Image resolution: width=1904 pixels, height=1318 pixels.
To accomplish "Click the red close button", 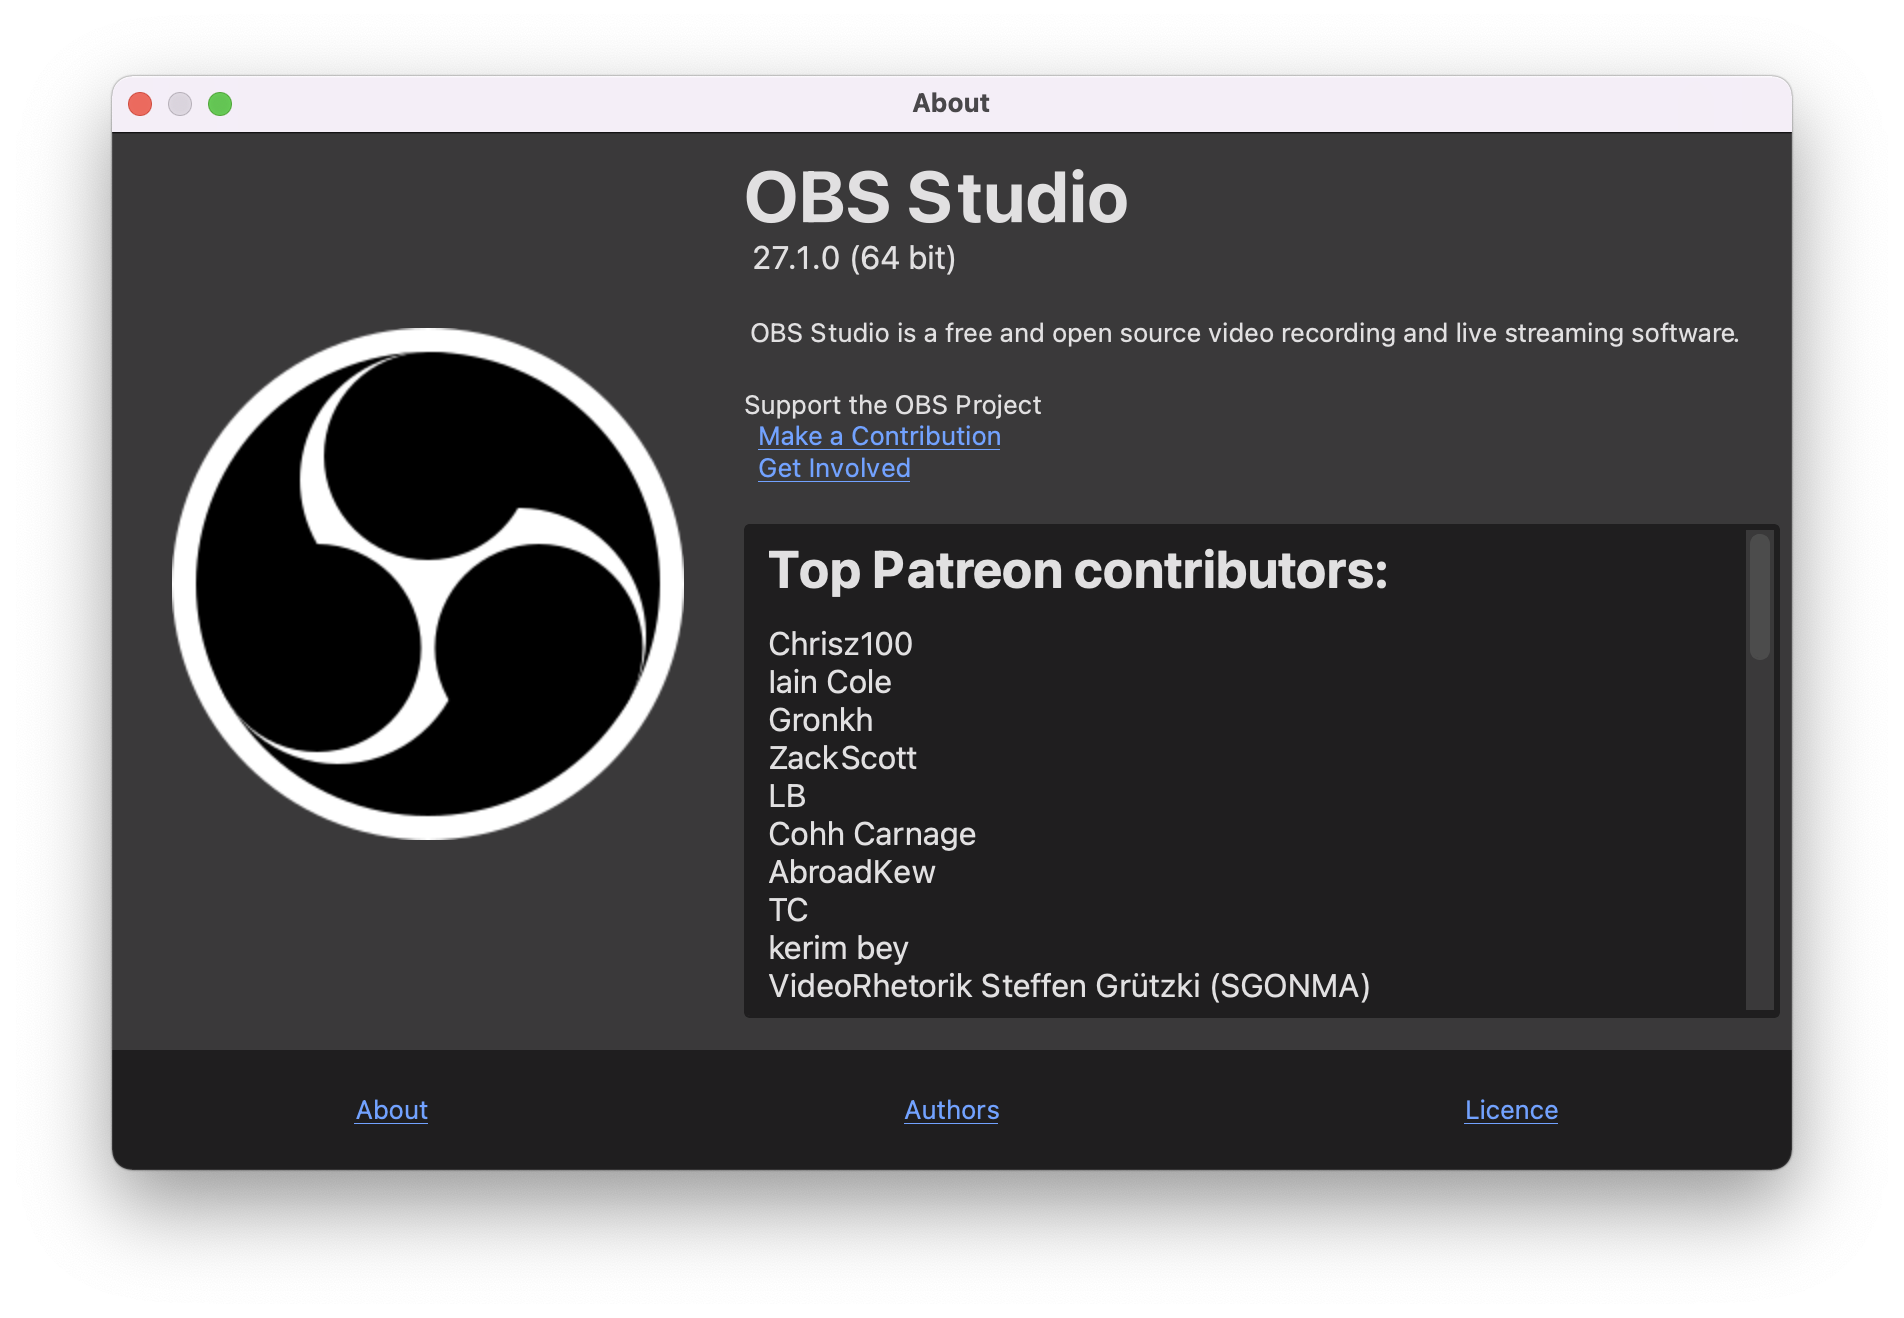I will (x=139, y=103).
